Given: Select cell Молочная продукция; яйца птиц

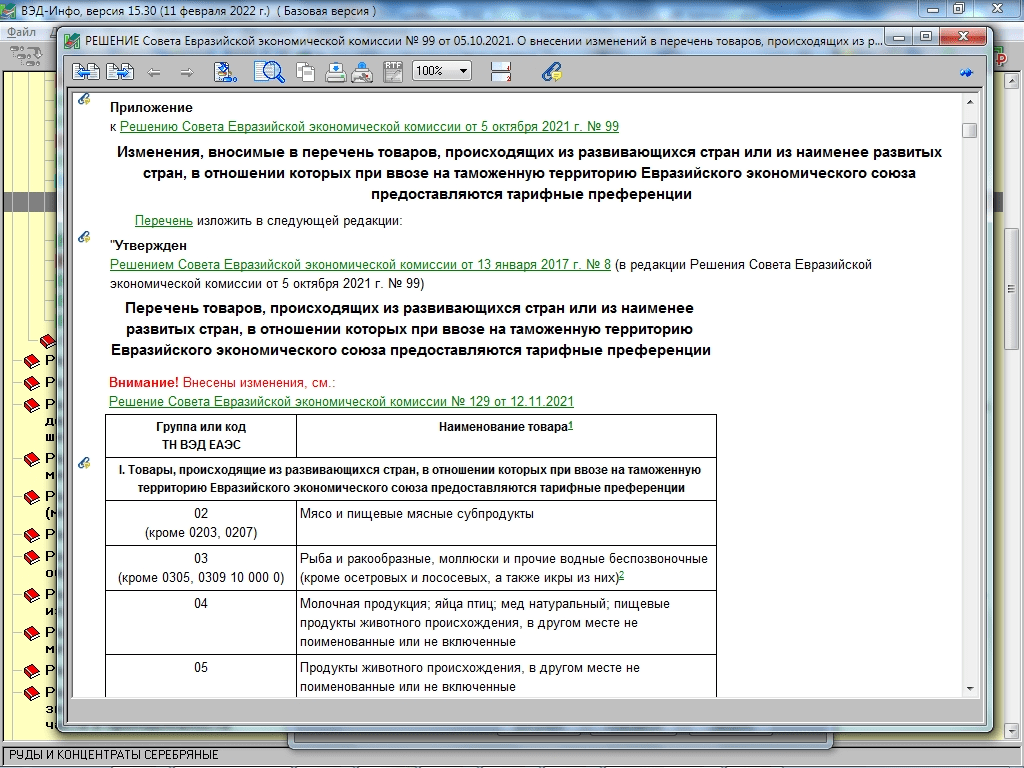Looking at the screenshot, I should [506, 622].
